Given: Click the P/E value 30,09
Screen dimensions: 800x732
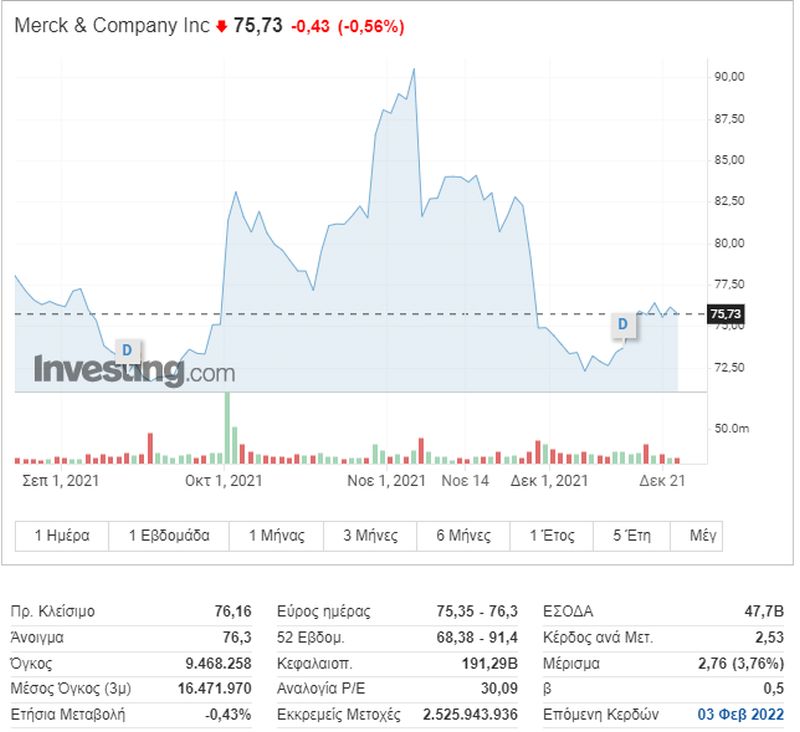Looking at the screenshot, I should (499, 689).
